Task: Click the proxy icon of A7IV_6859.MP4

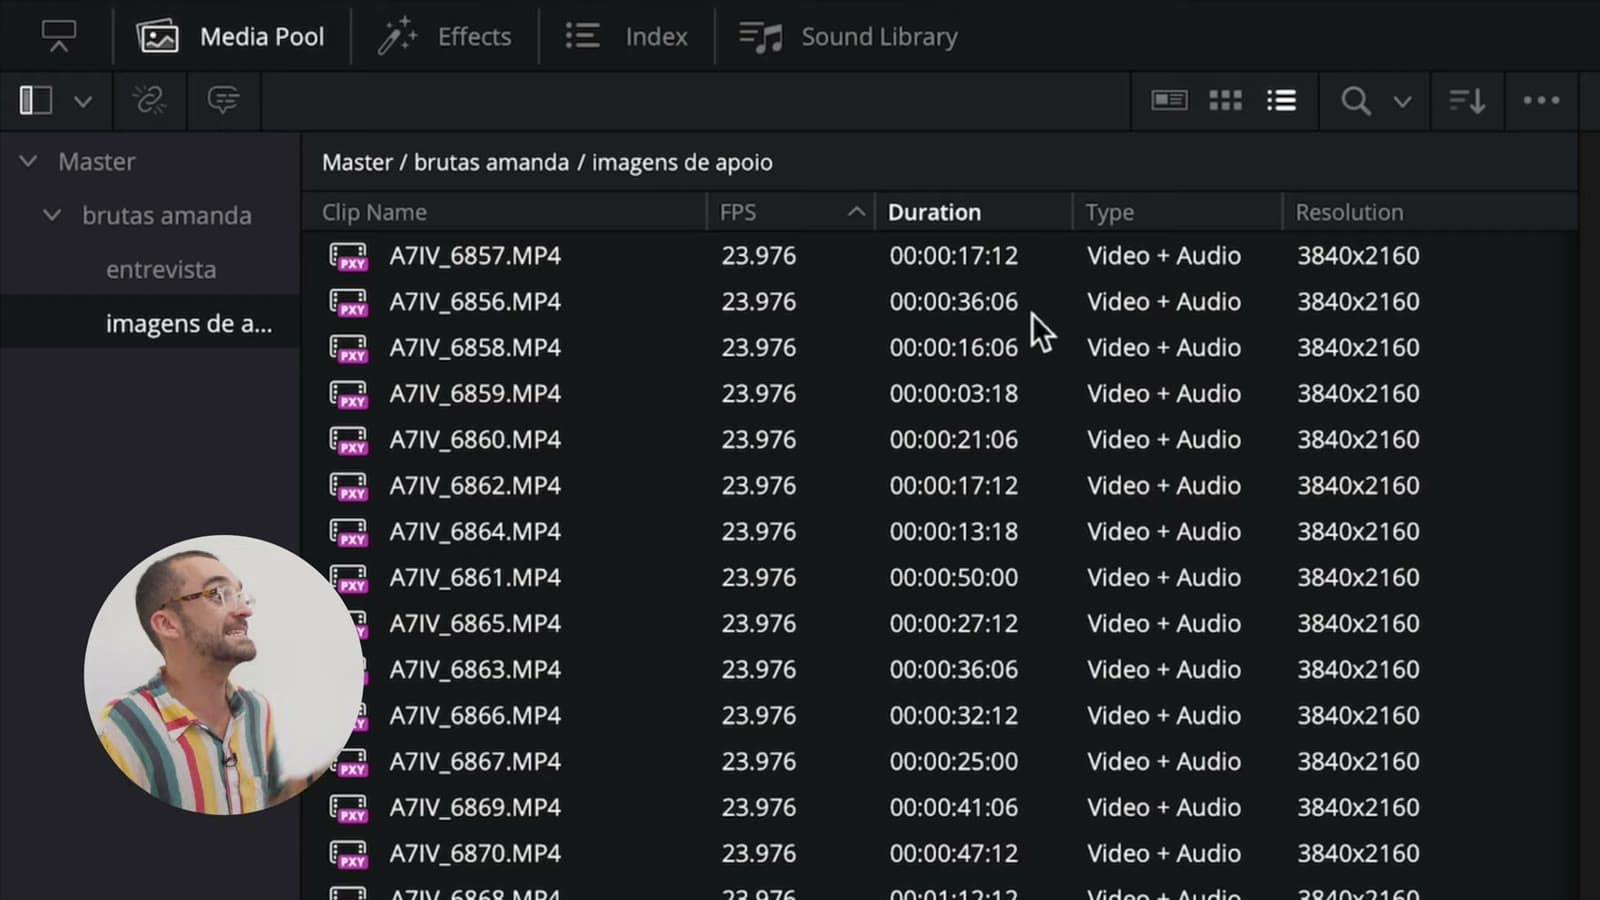Action: click(349, 394)
